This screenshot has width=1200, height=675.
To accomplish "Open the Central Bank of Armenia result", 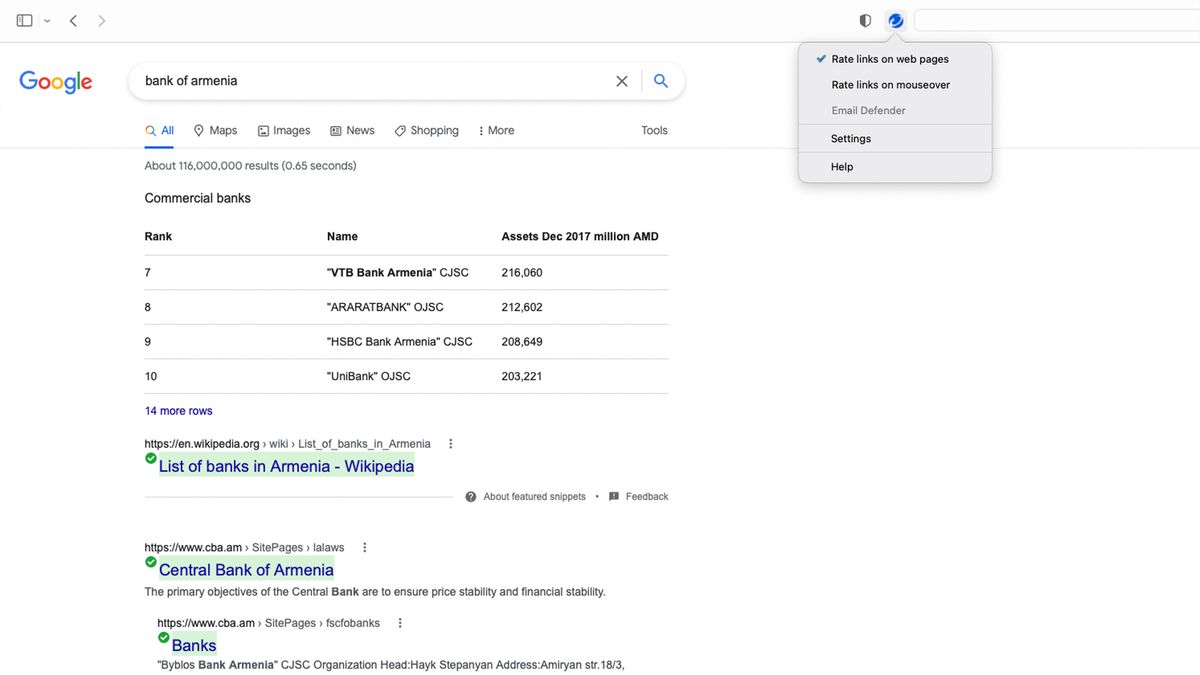I will tap(246, 570).
